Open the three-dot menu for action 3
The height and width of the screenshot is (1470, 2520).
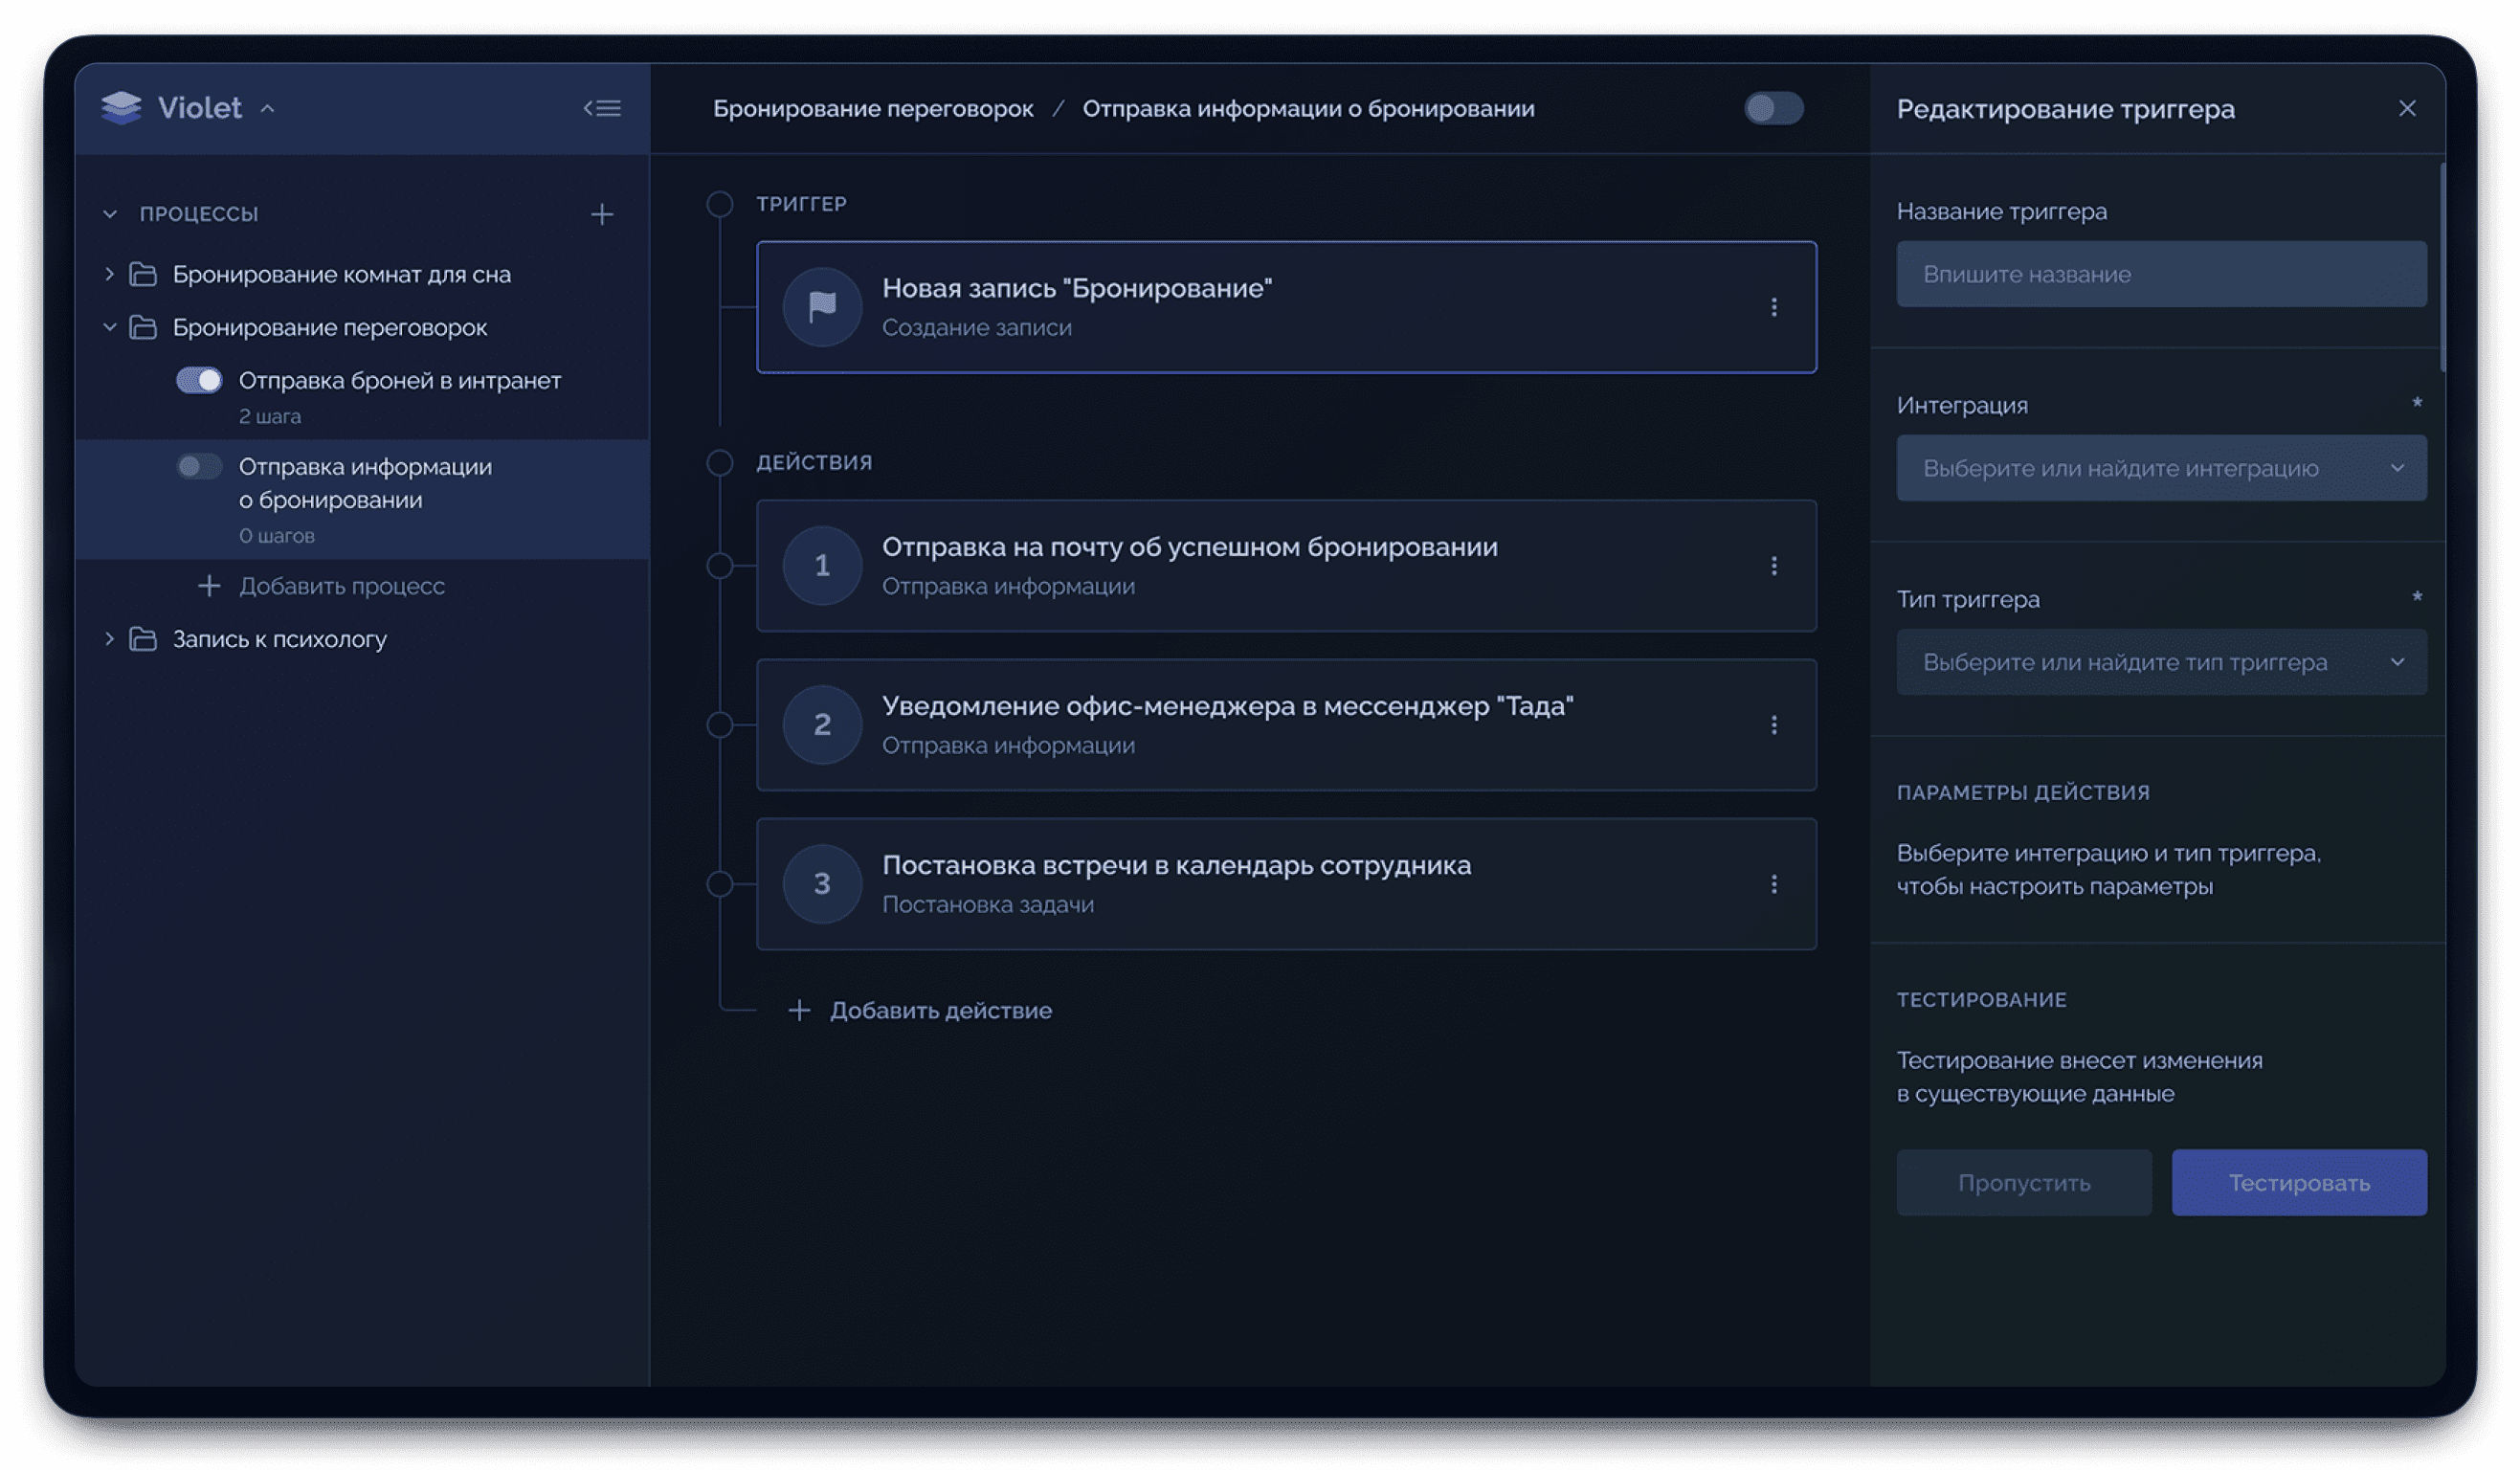[x=1774, y=884]
